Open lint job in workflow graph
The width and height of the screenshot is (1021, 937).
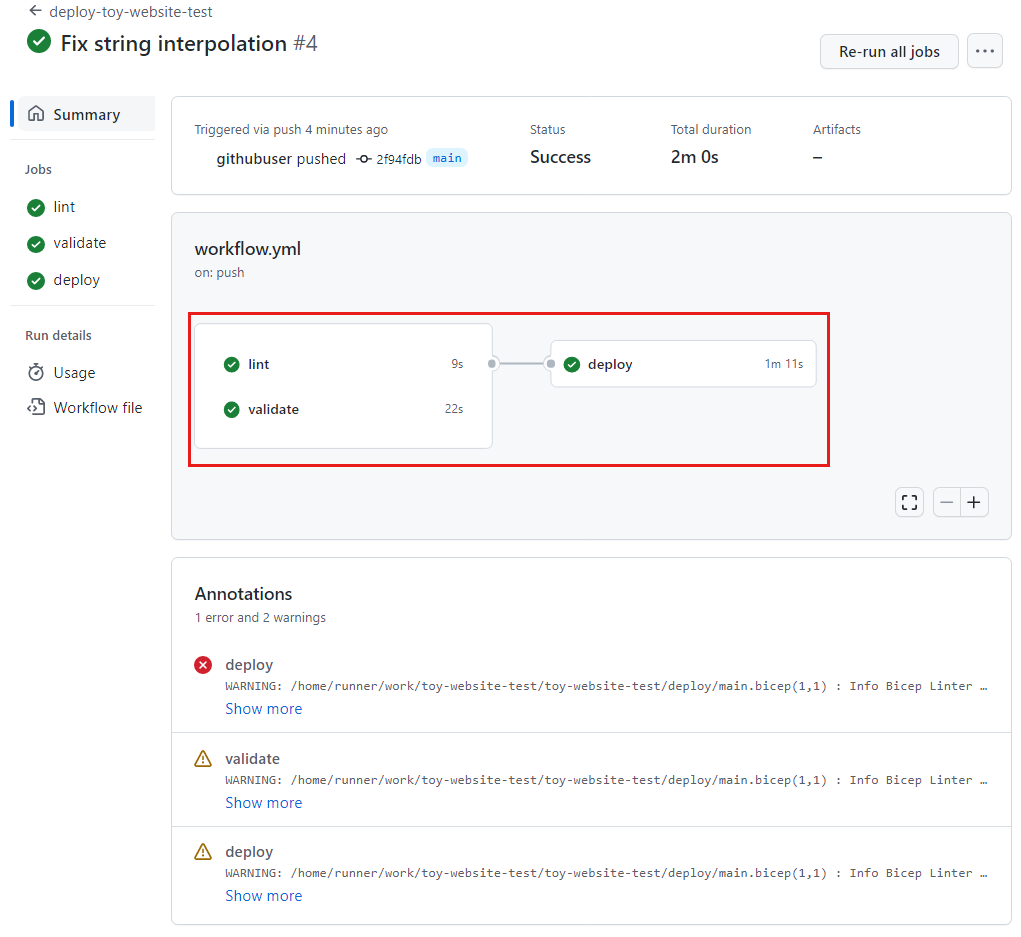pyautogui.click(x=259, y=365)
